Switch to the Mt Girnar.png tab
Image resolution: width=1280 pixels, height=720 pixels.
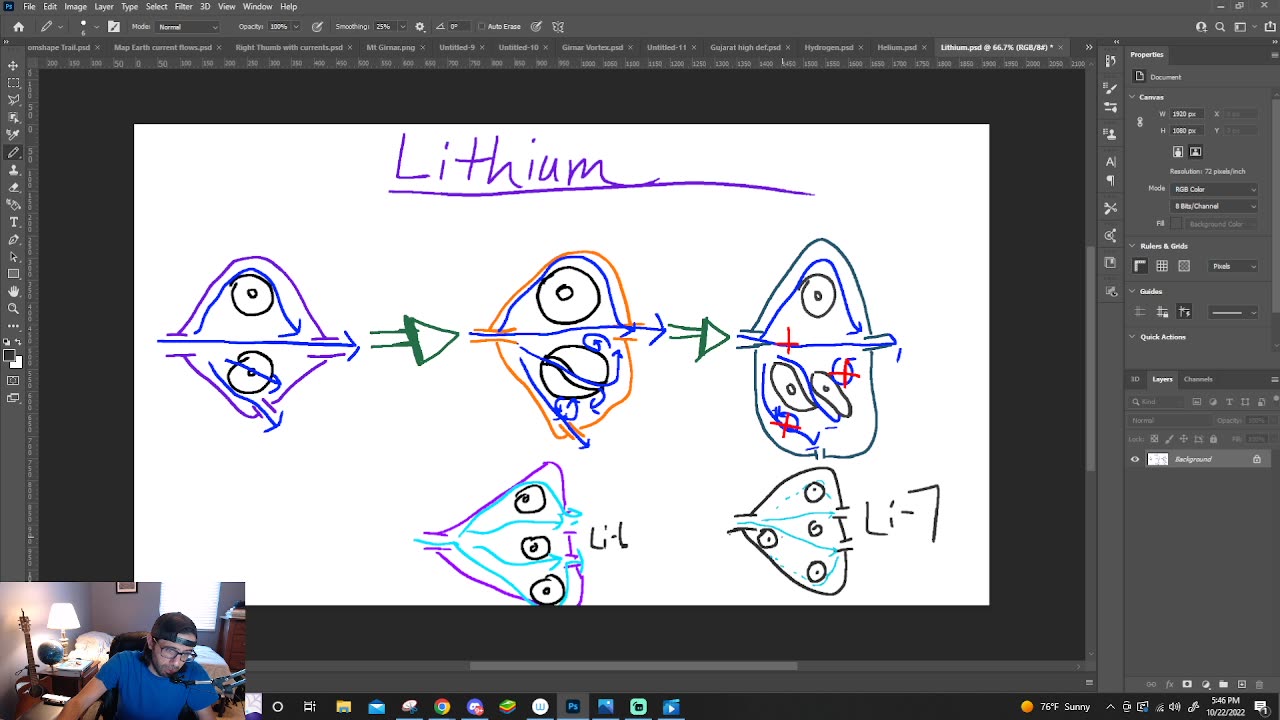(390, 47)
